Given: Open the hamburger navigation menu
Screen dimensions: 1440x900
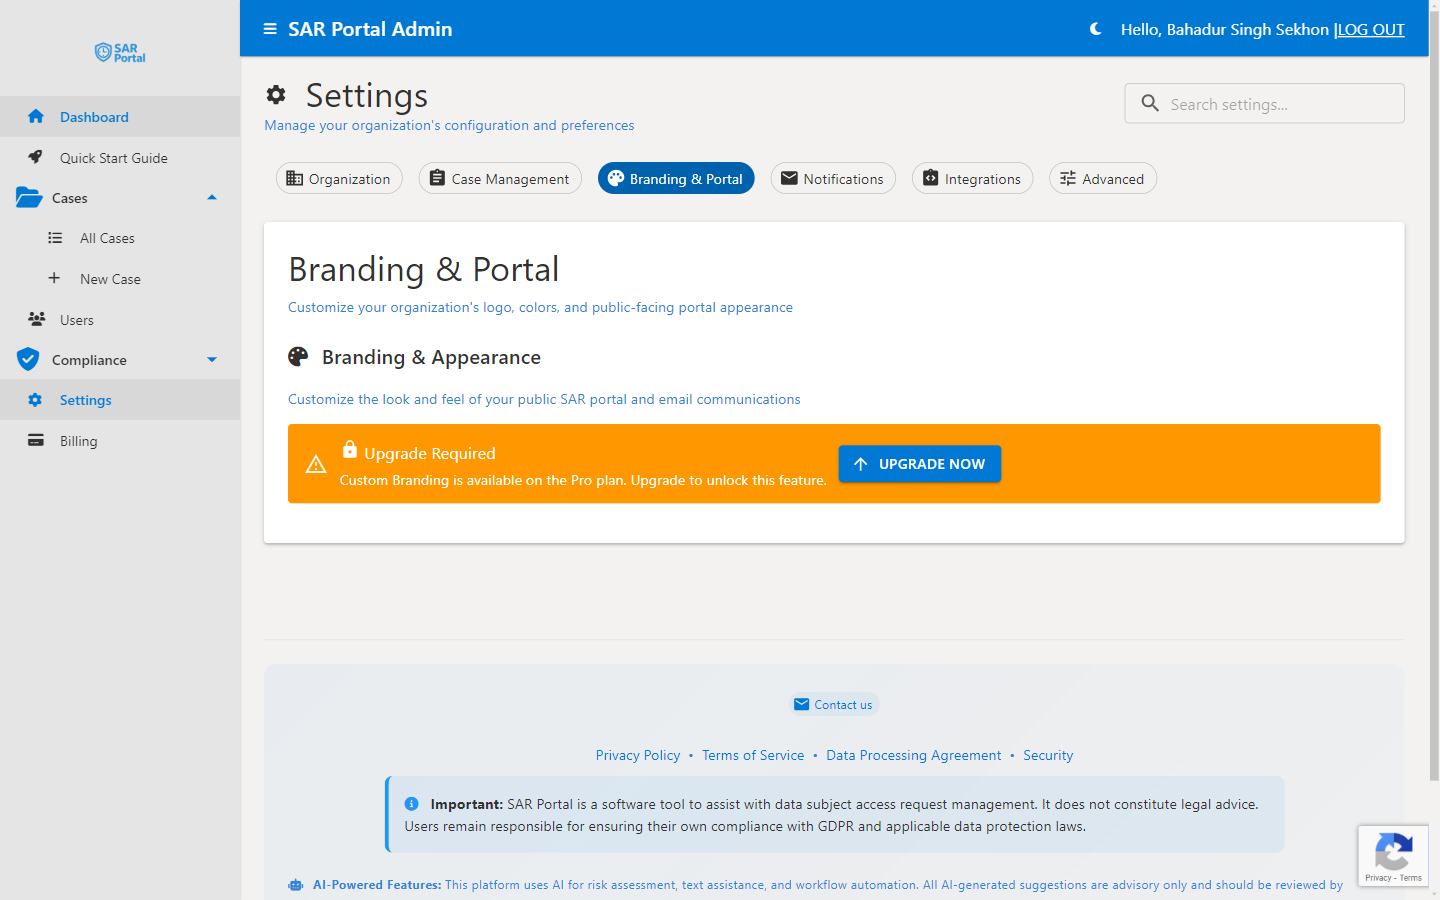Looking at the screenshot, I should click(269, 29).
